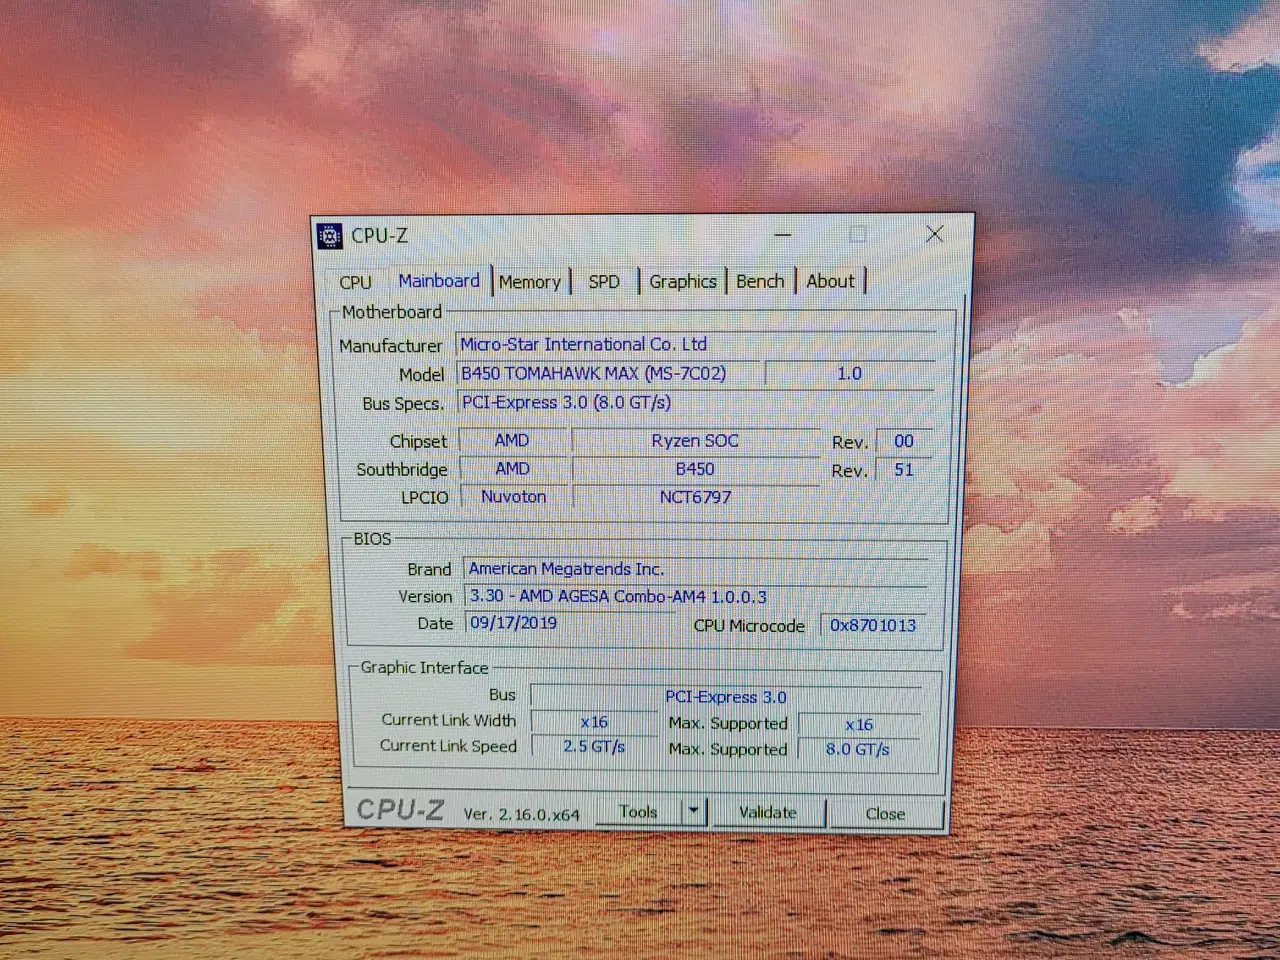Viewport: 1280px width, 960px height.
Task: Click the LPCIO vendor Nuvoton
Action: click(x=513, y=497)
